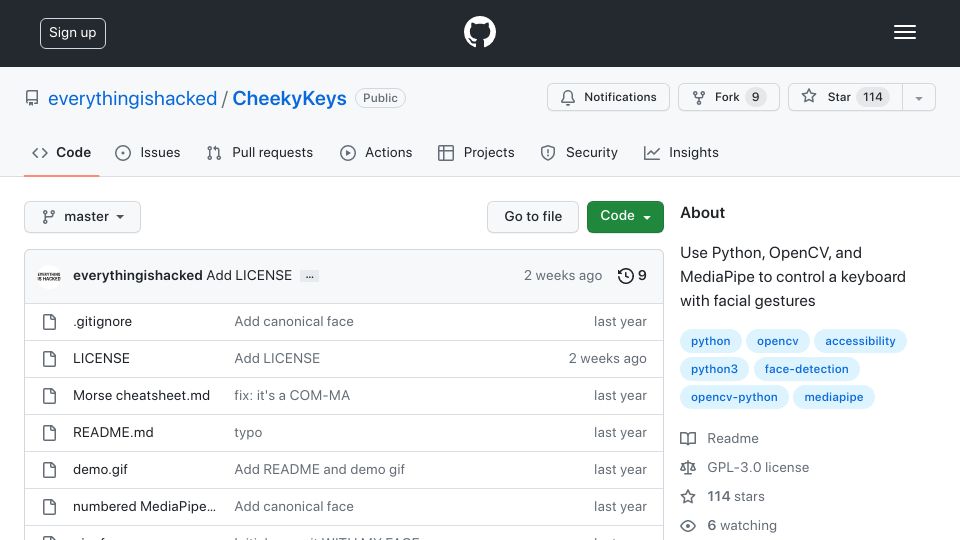Click the GitHub Octocat logo

(x=479, y=32)
